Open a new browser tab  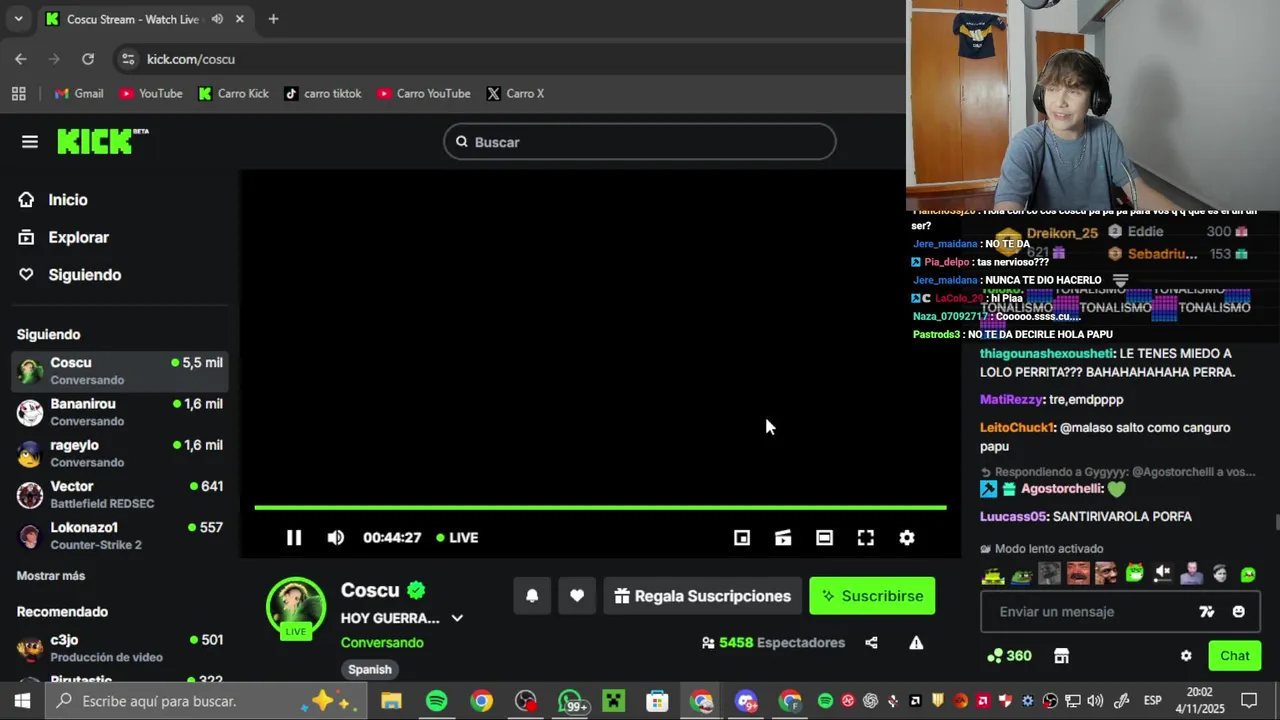273,19
